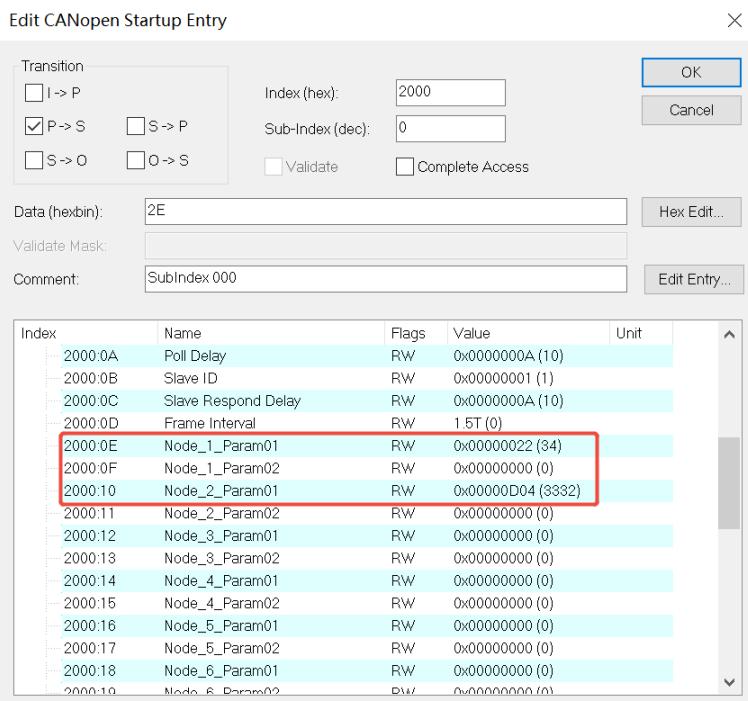748x701 pixels.
Task: Open the Hex Edit dialog
Action: point(691,212)
